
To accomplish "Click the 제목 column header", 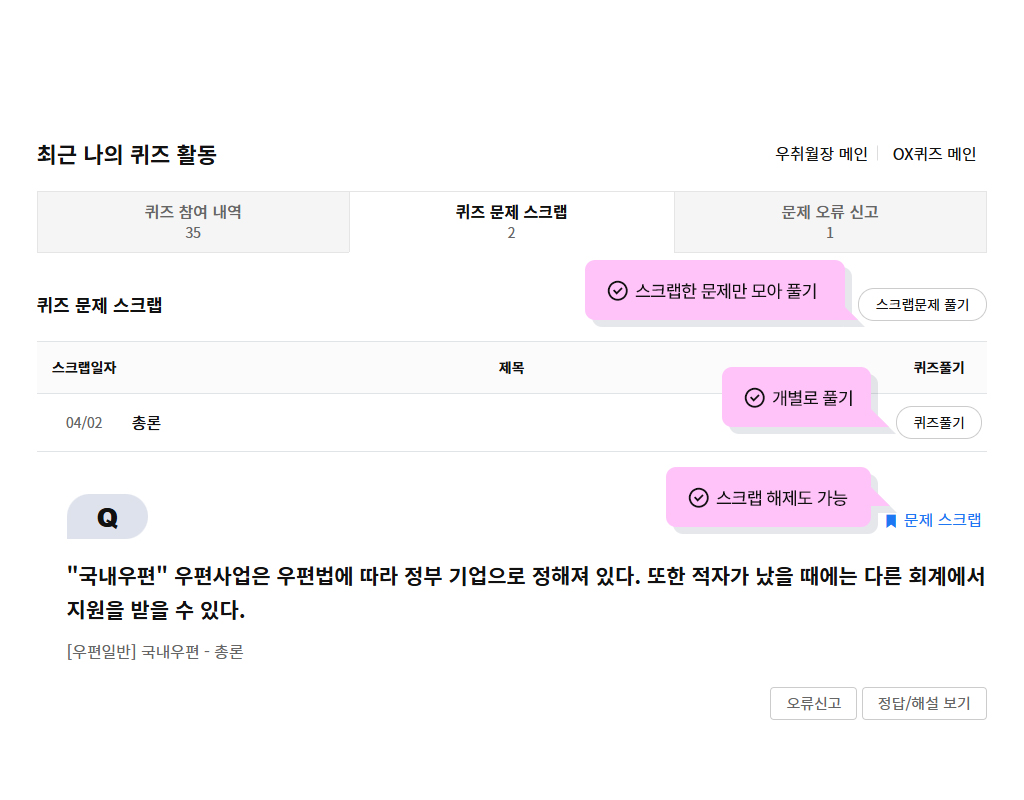I will (511, 368).
